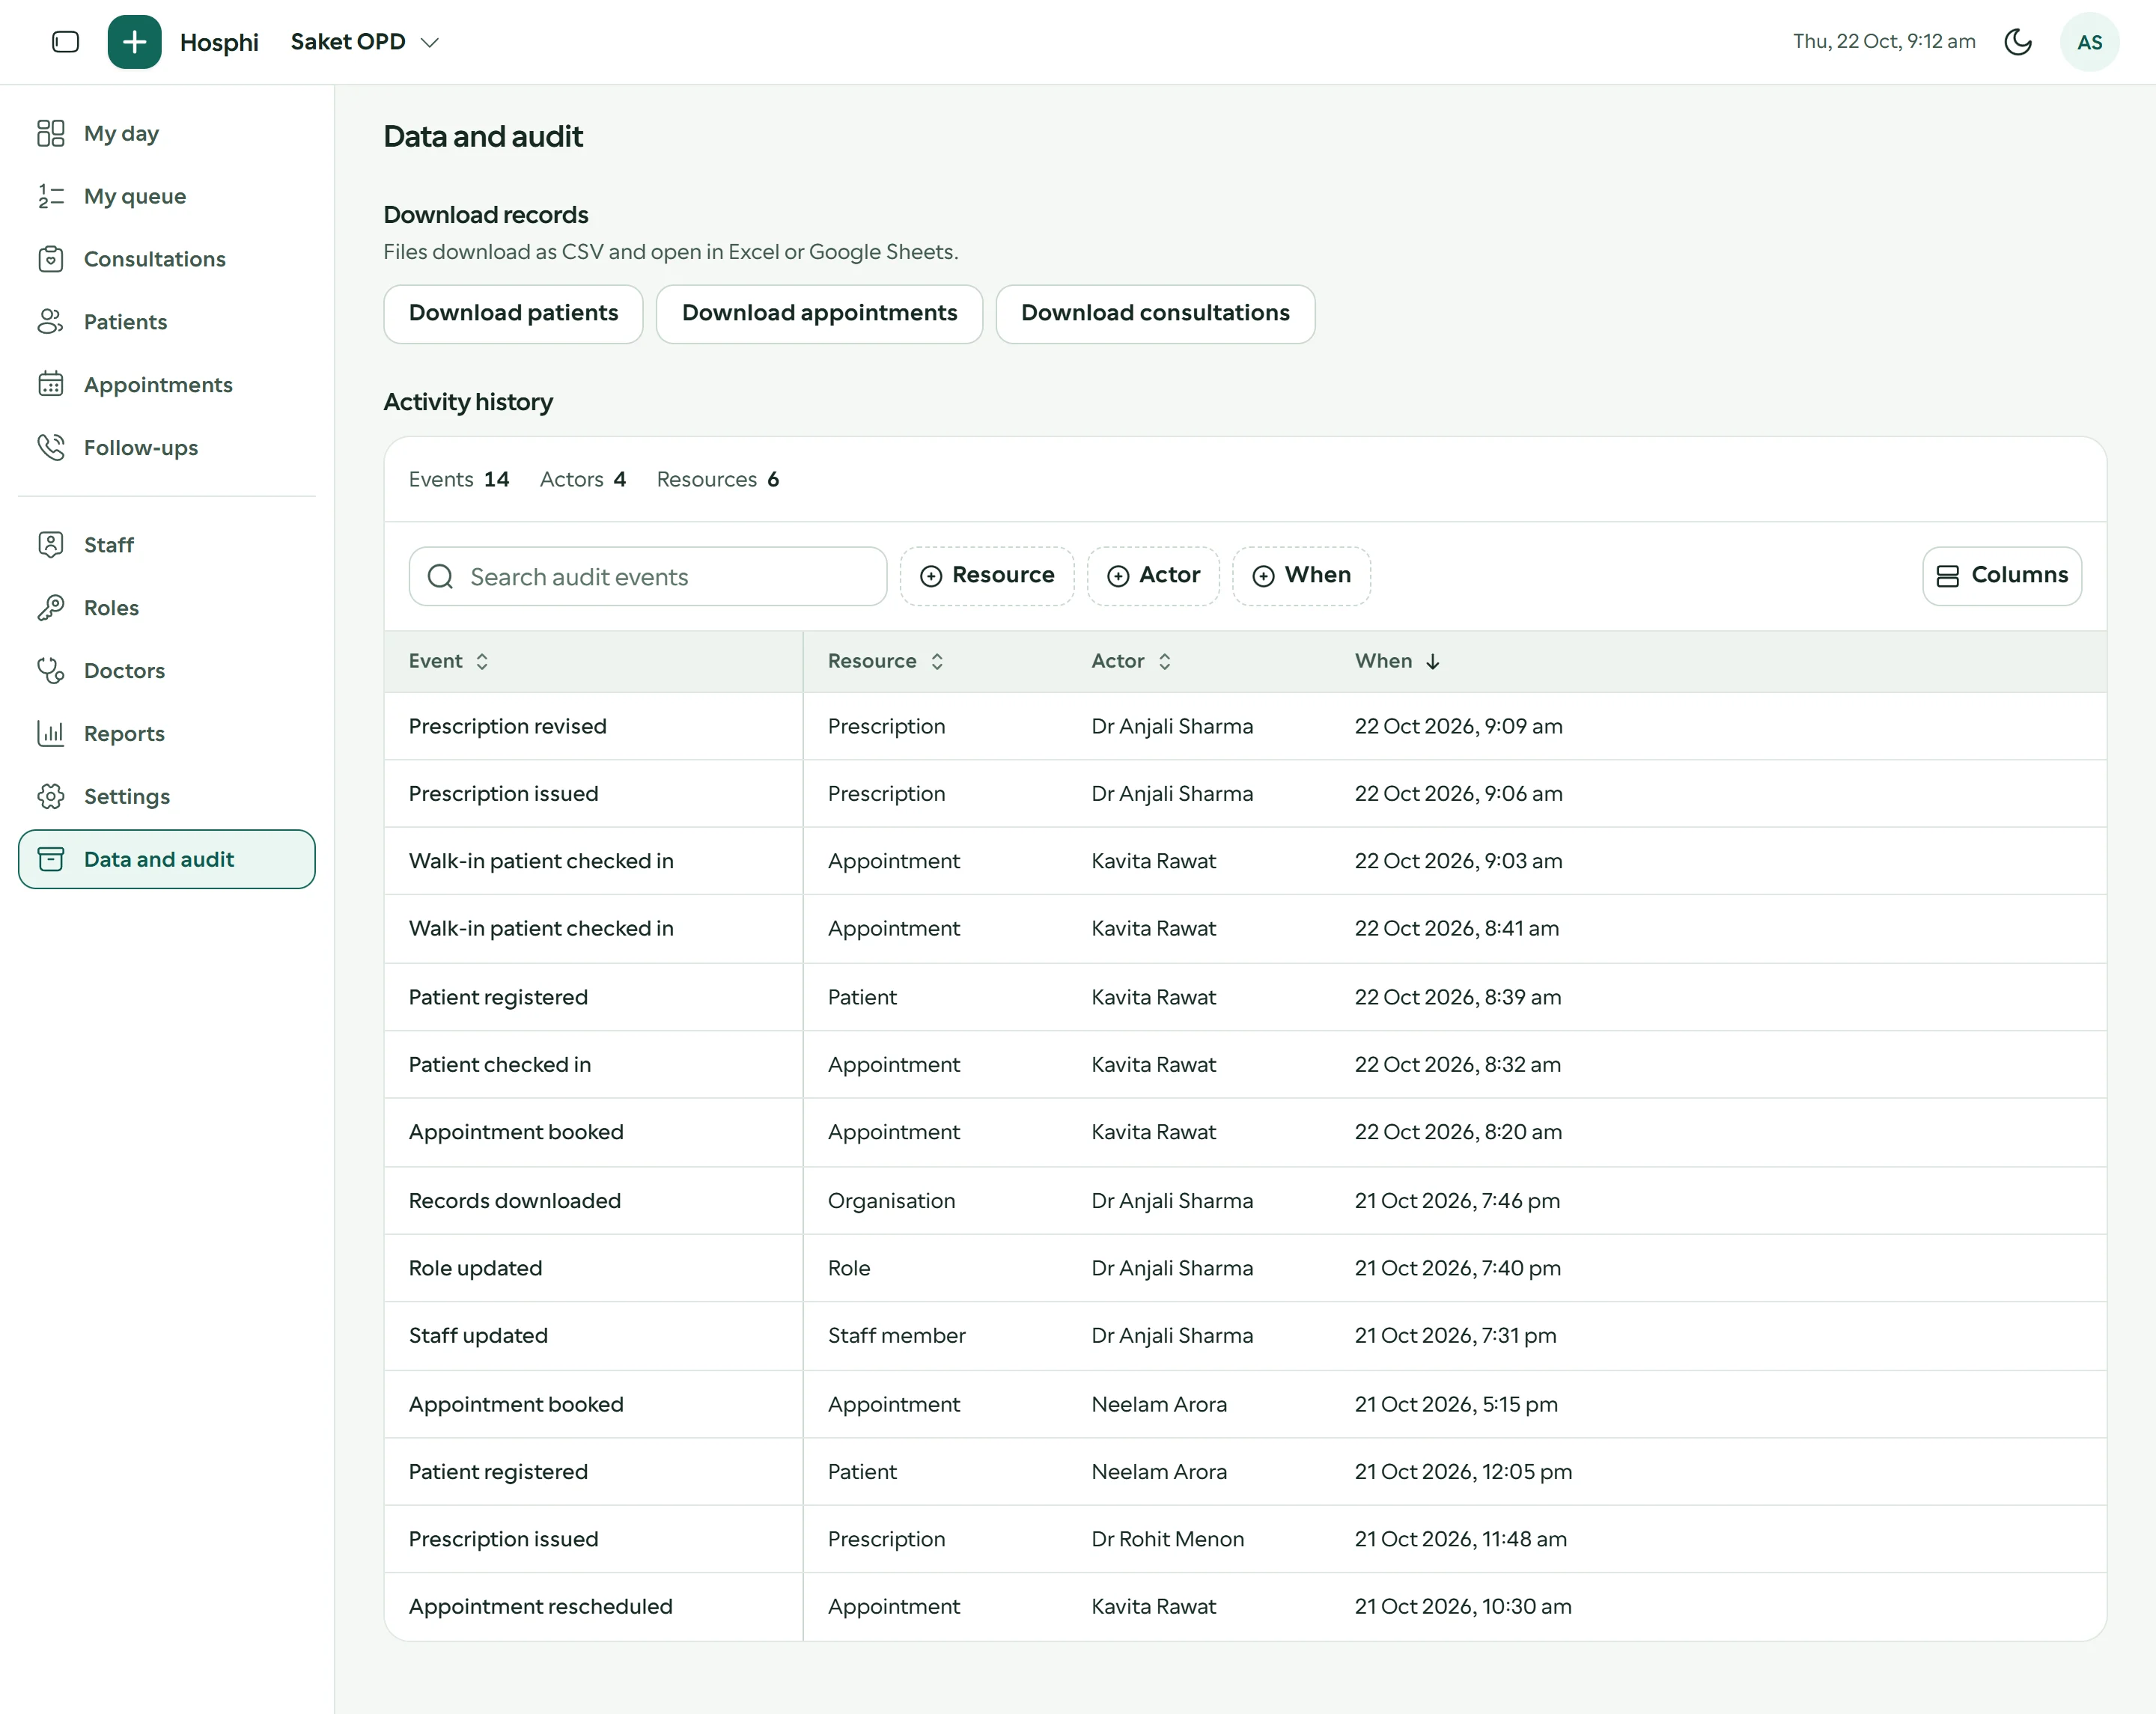Click the Follow-ups phone icon
The height and width of the screenshot is (1714, 2156).
point(51,447)
